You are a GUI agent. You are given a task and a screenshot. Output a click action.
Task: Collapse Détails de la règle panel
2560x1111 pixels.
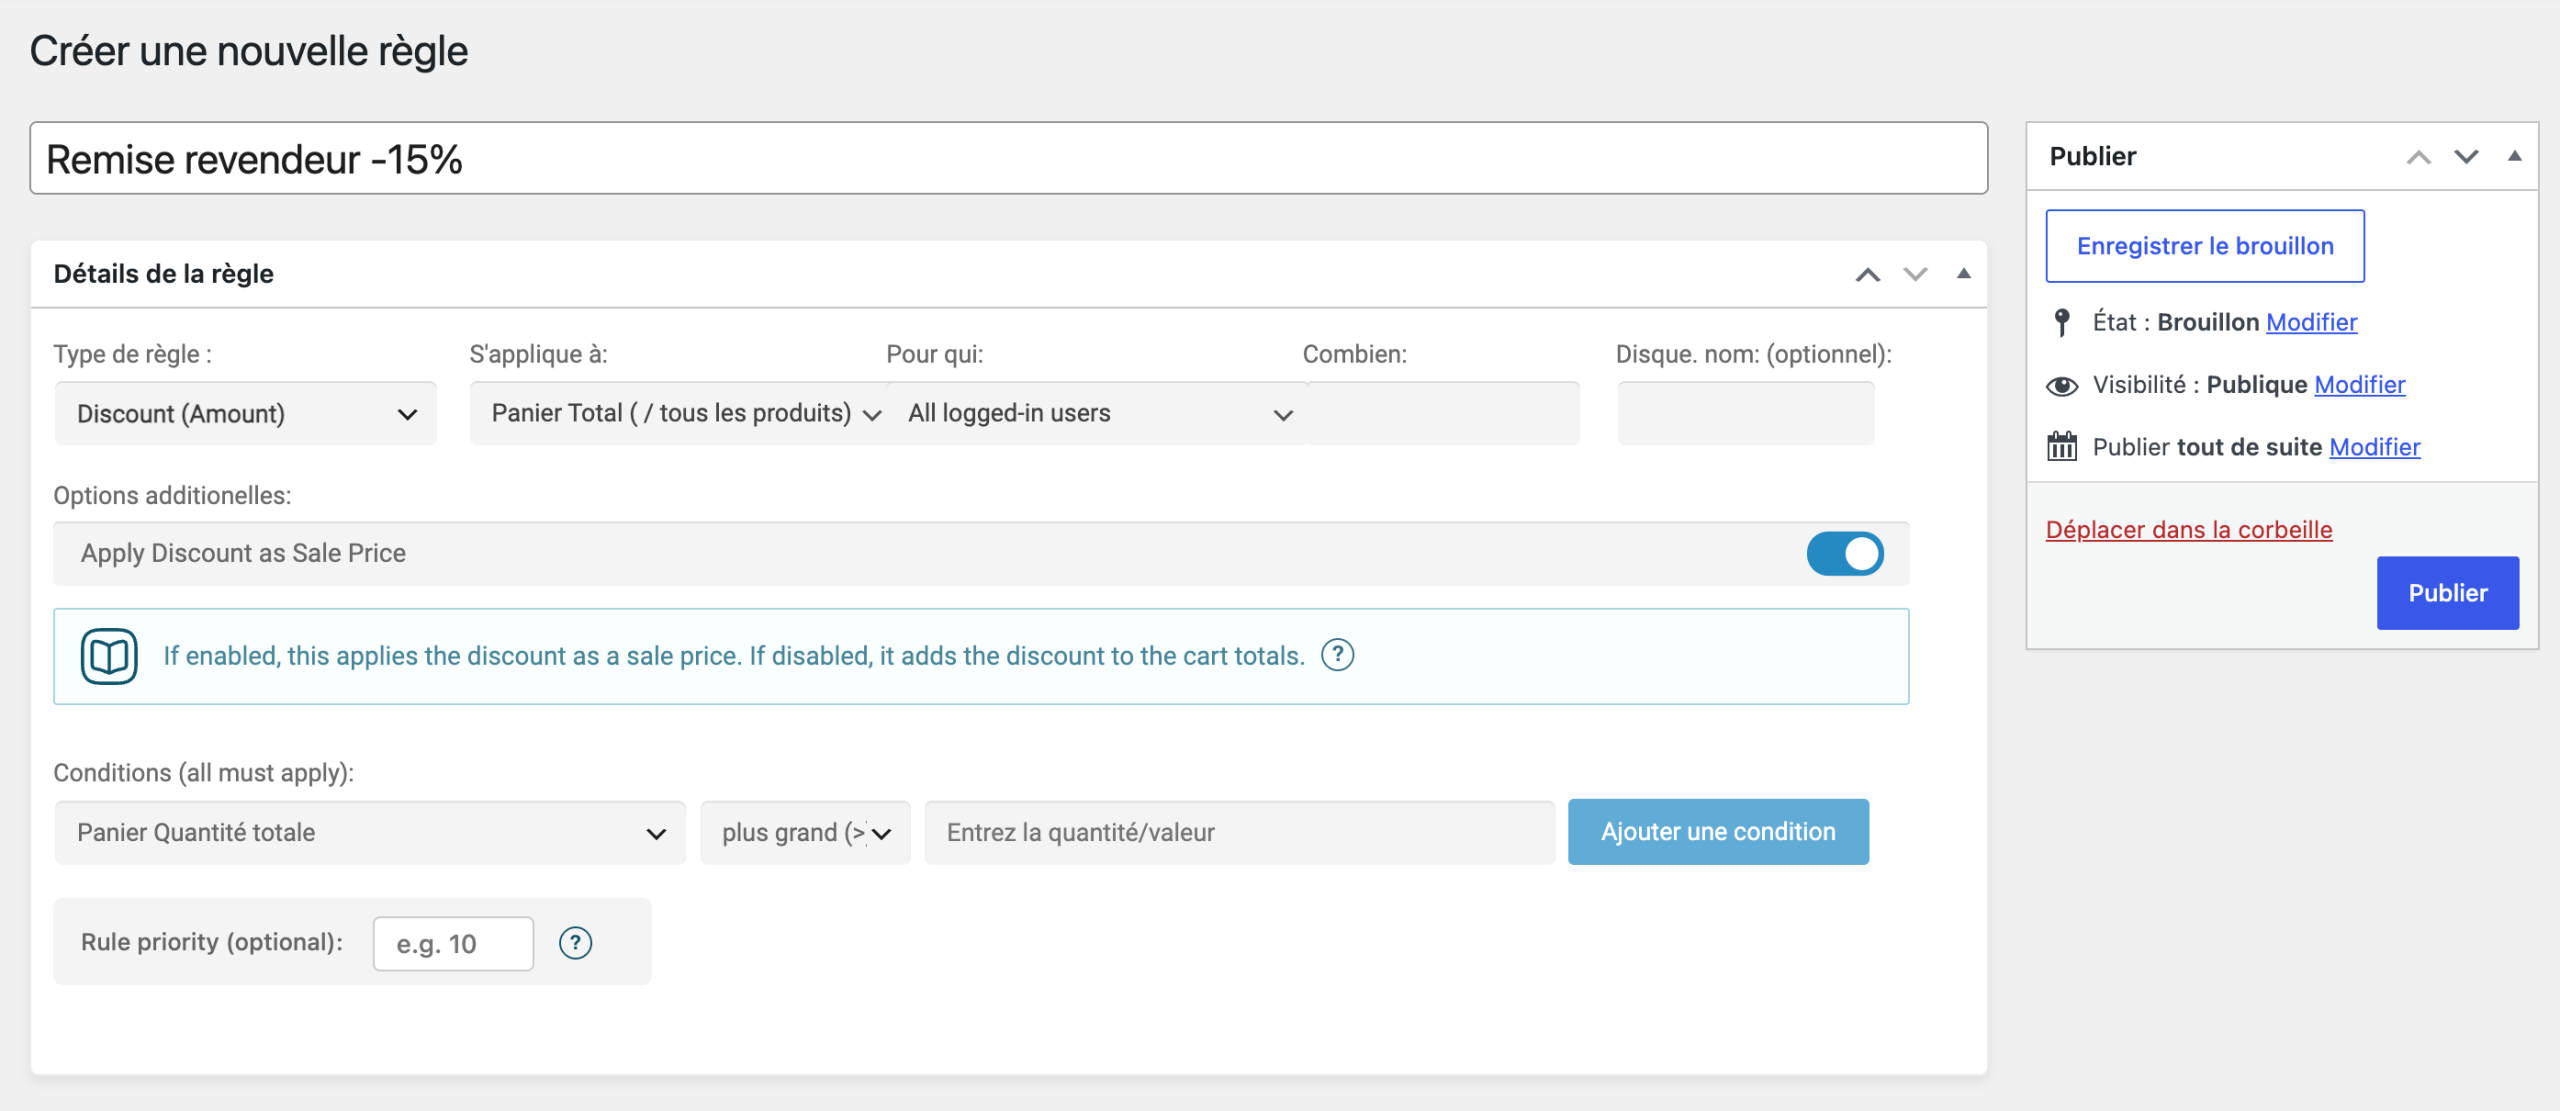tap(1963, 273)
